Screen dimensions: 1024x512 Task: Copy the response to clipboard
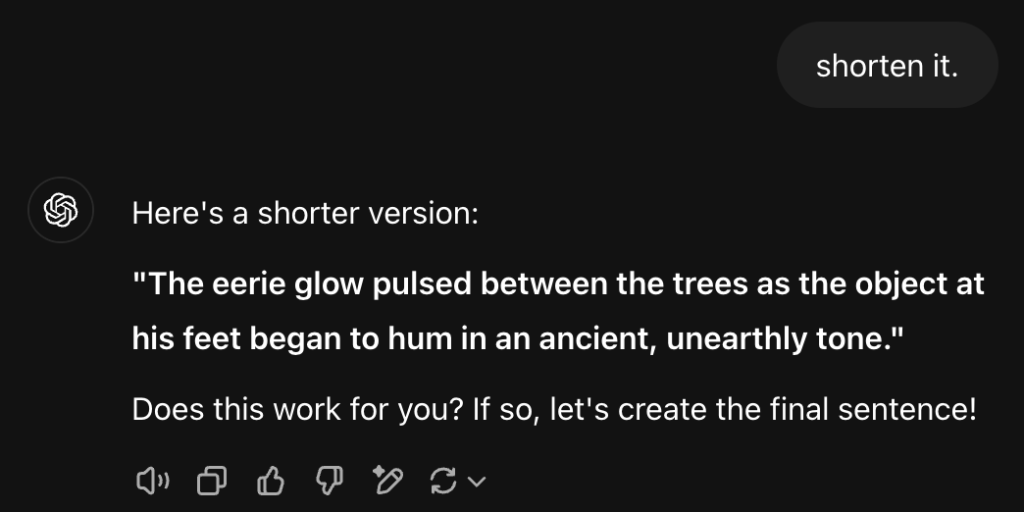coord(211,481)
